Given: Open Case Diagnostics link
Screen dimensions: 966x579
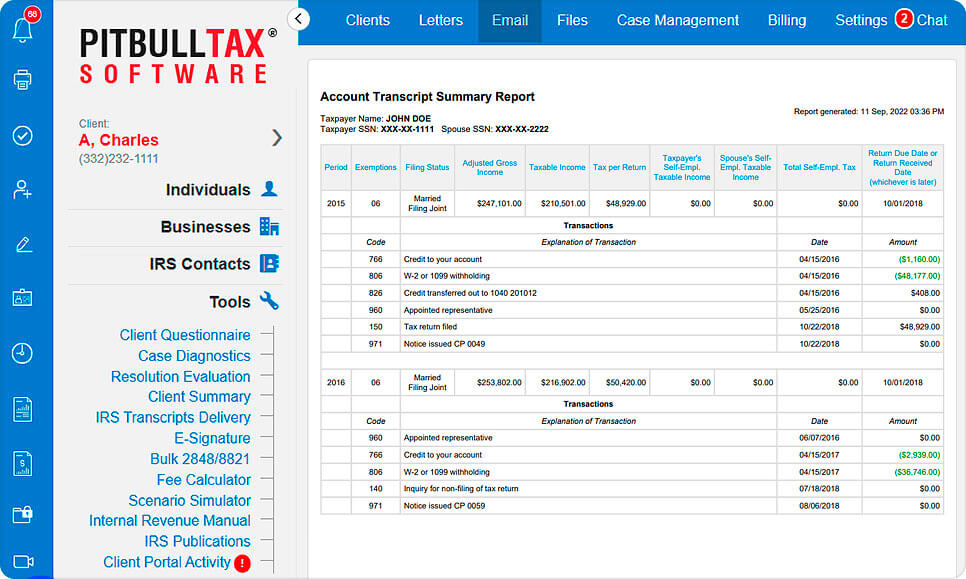Looking at the screenshot, I should coord(194,356).
